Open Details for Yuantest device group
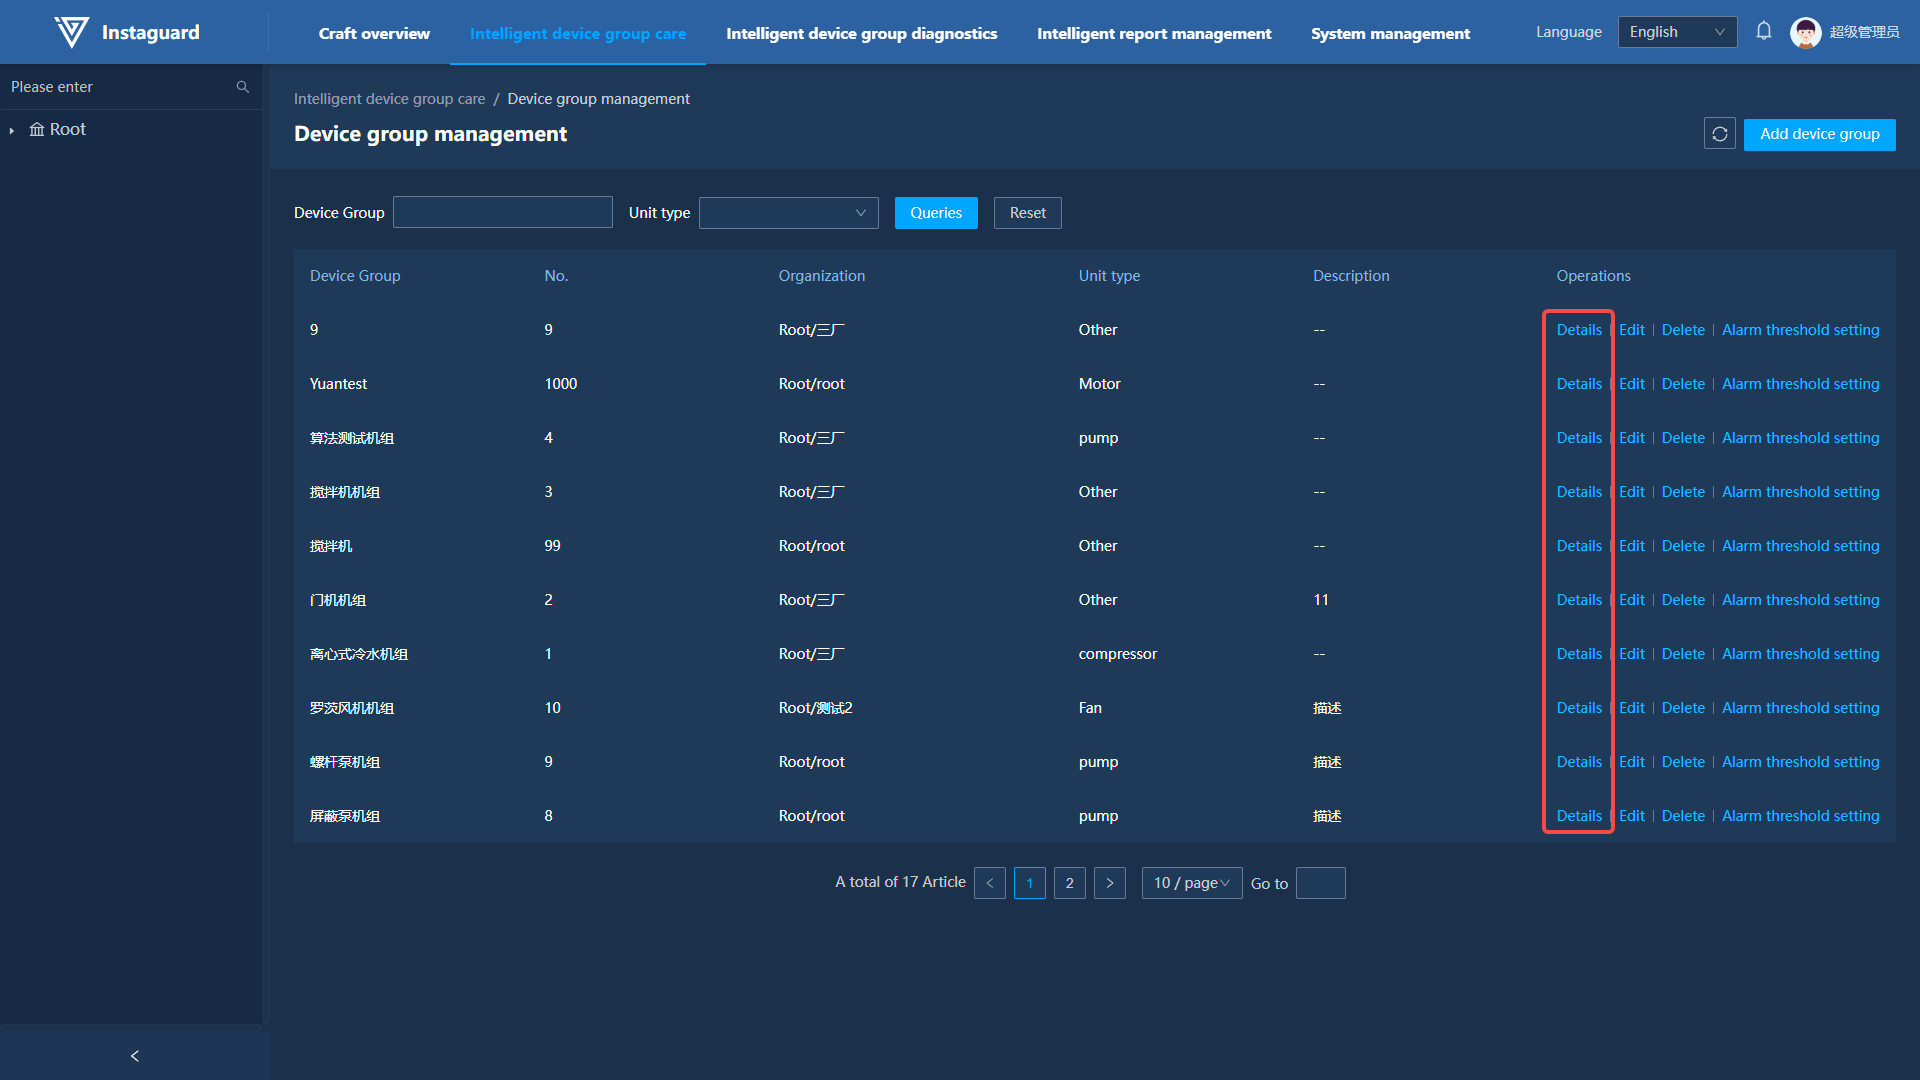Screen dimensions: 1920x1080 pyautogui.click(x=1578, y=384)
